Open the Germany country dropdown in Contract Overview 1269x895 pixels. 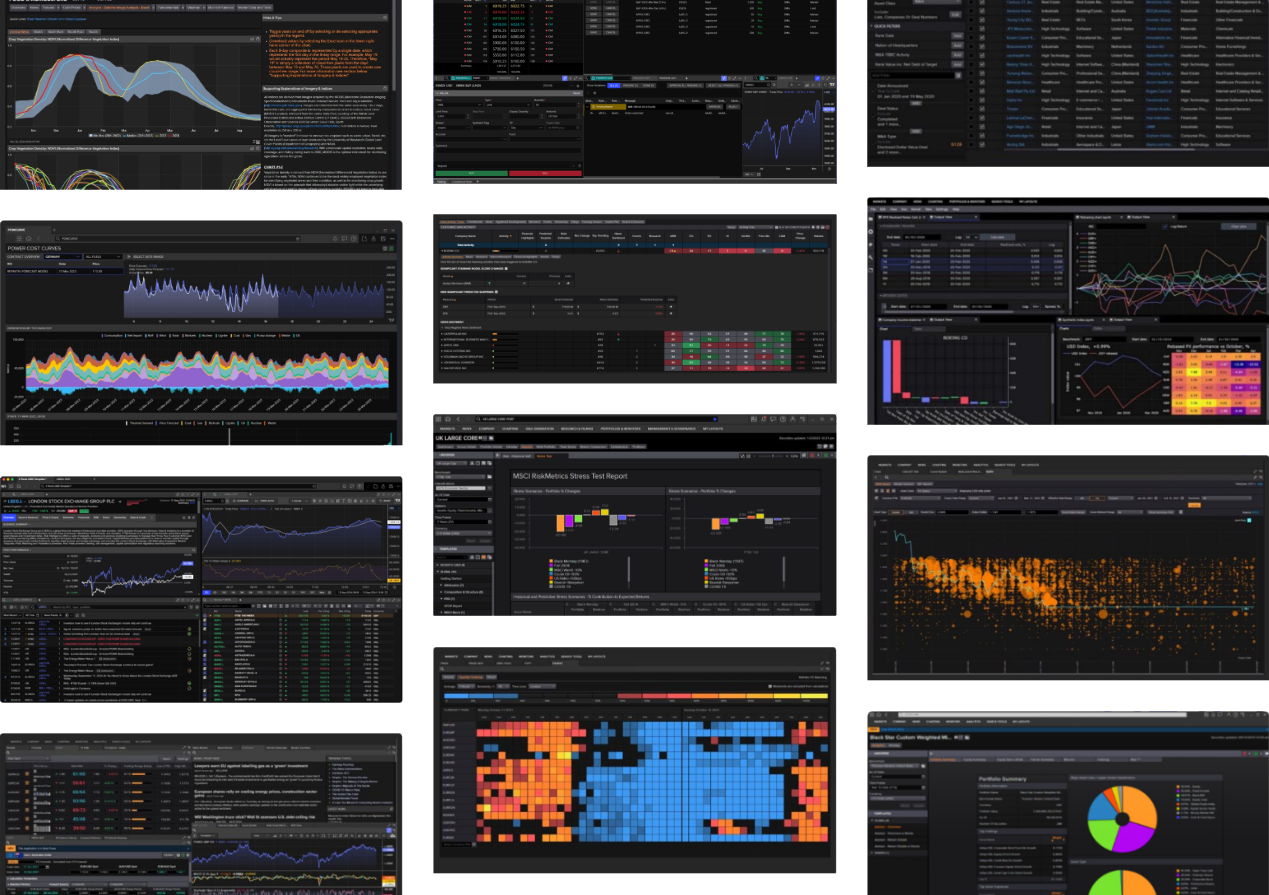(x=62, y=257)
